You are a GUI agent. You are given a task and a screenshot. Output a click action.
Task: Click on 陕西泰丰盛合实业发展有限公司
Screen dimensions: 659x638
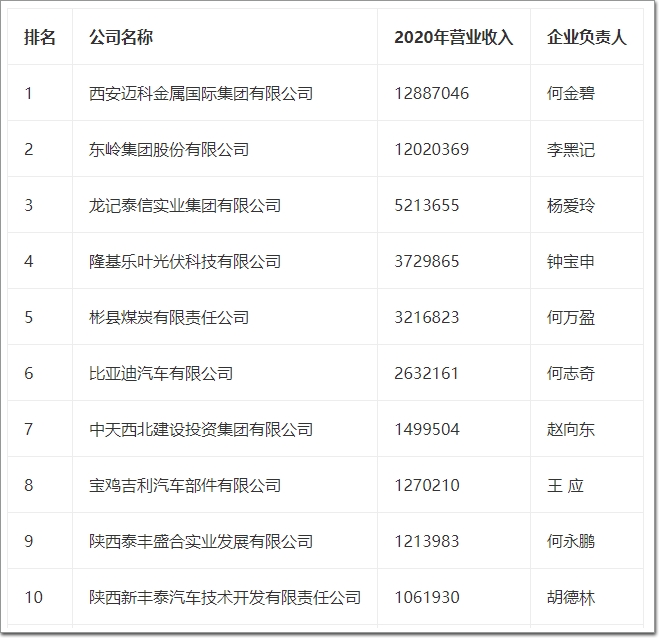[201, 541]
